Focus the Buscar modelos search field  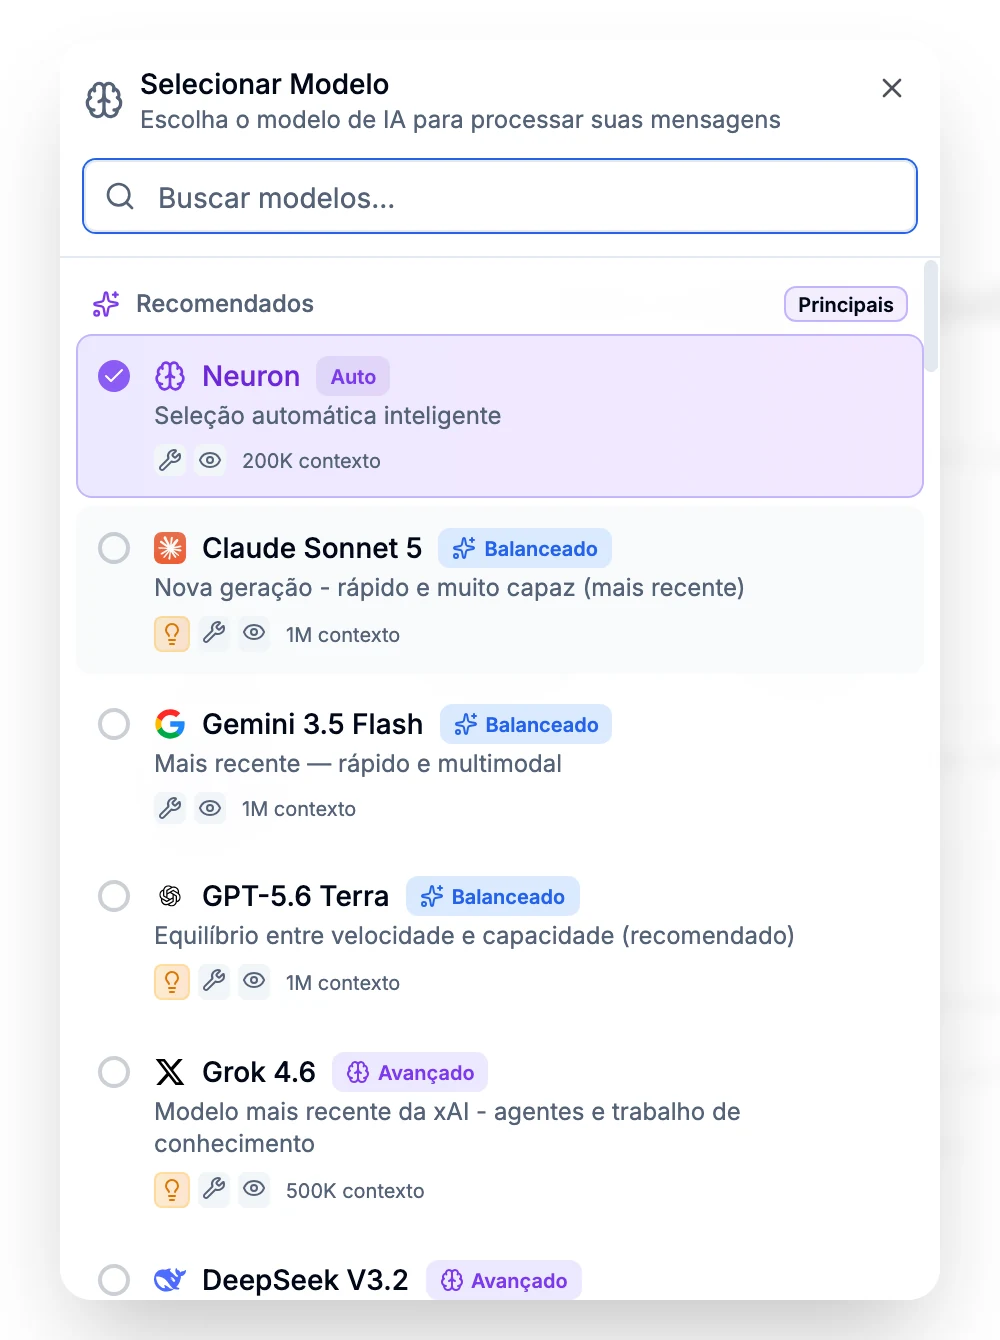pyautogui.click(x=500, y=196)
